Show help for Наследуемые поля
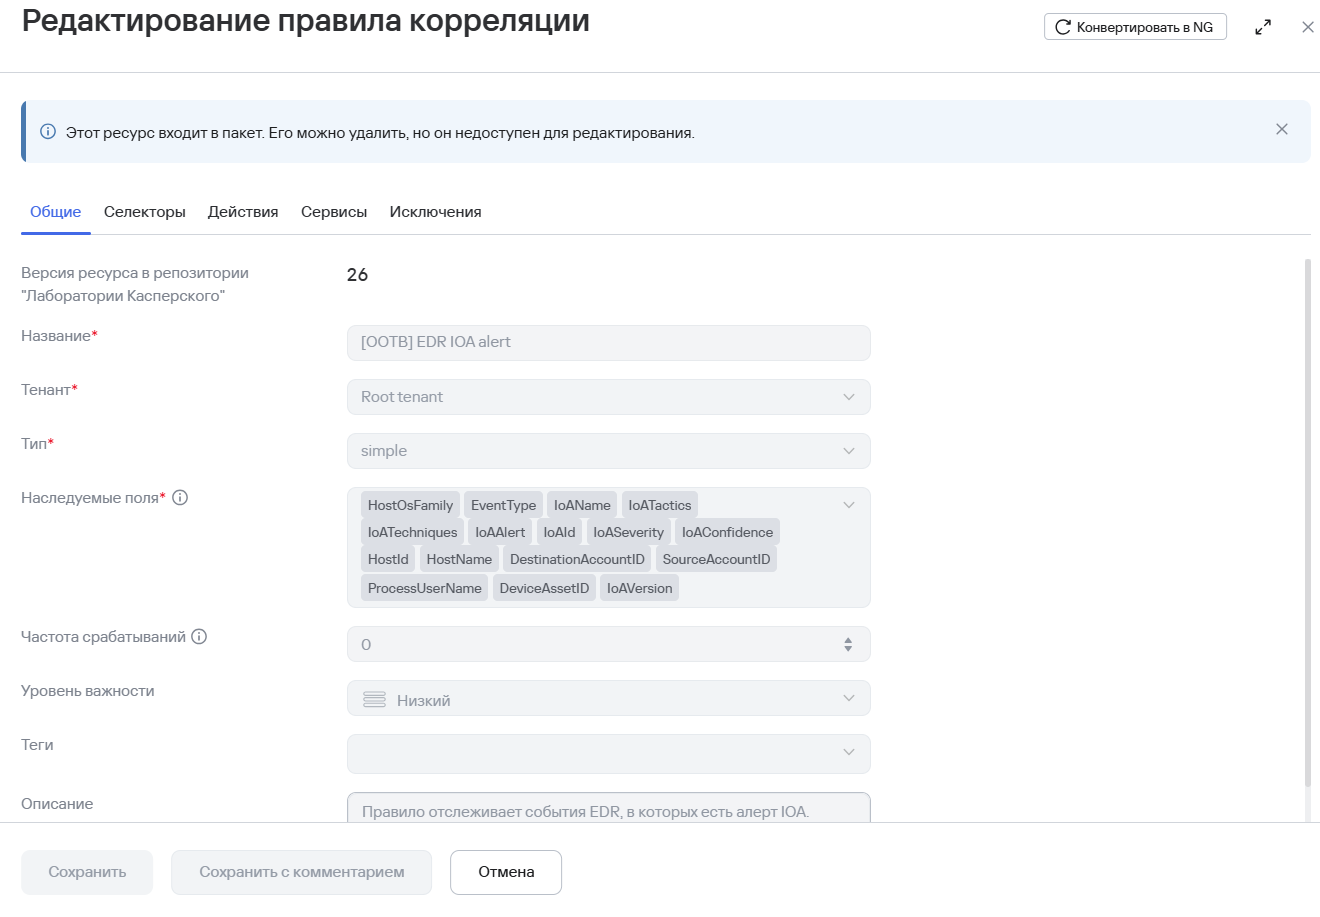The height and width of the screenshot is (917, 1320). click(180, 498)
